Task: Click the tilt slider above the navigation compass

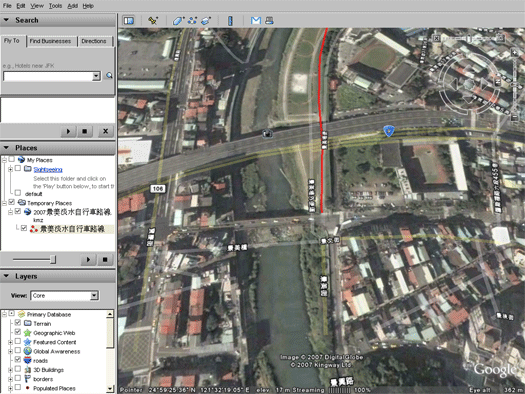Action: click(x=468, y=38)
